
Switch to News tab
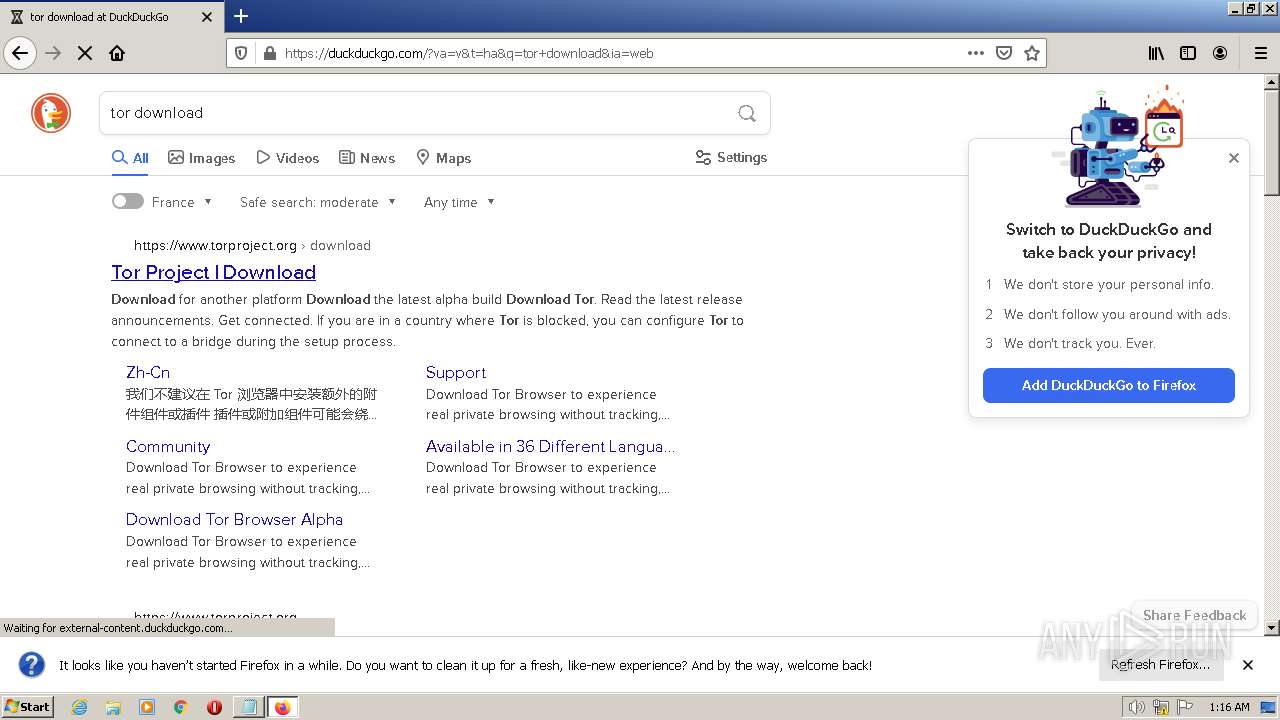(x=367, y=158)
